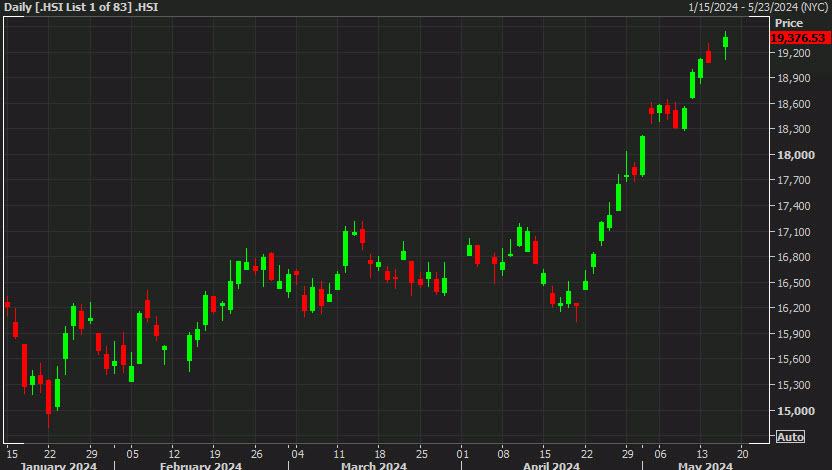Click the 18,000 price axis label
Screen dimensions: 832x470
click(x=795, y=155)
